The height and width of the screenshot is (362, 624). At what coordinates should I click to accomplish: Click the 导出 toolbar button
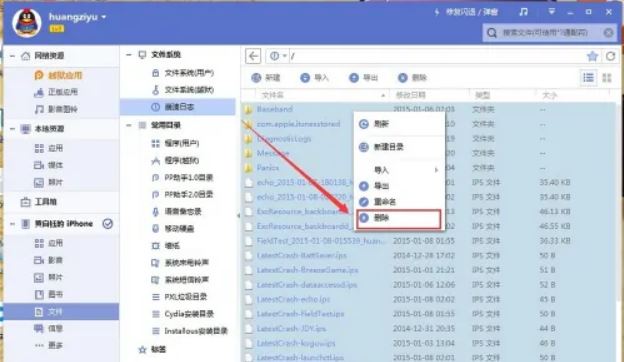[x=363, y=78]
